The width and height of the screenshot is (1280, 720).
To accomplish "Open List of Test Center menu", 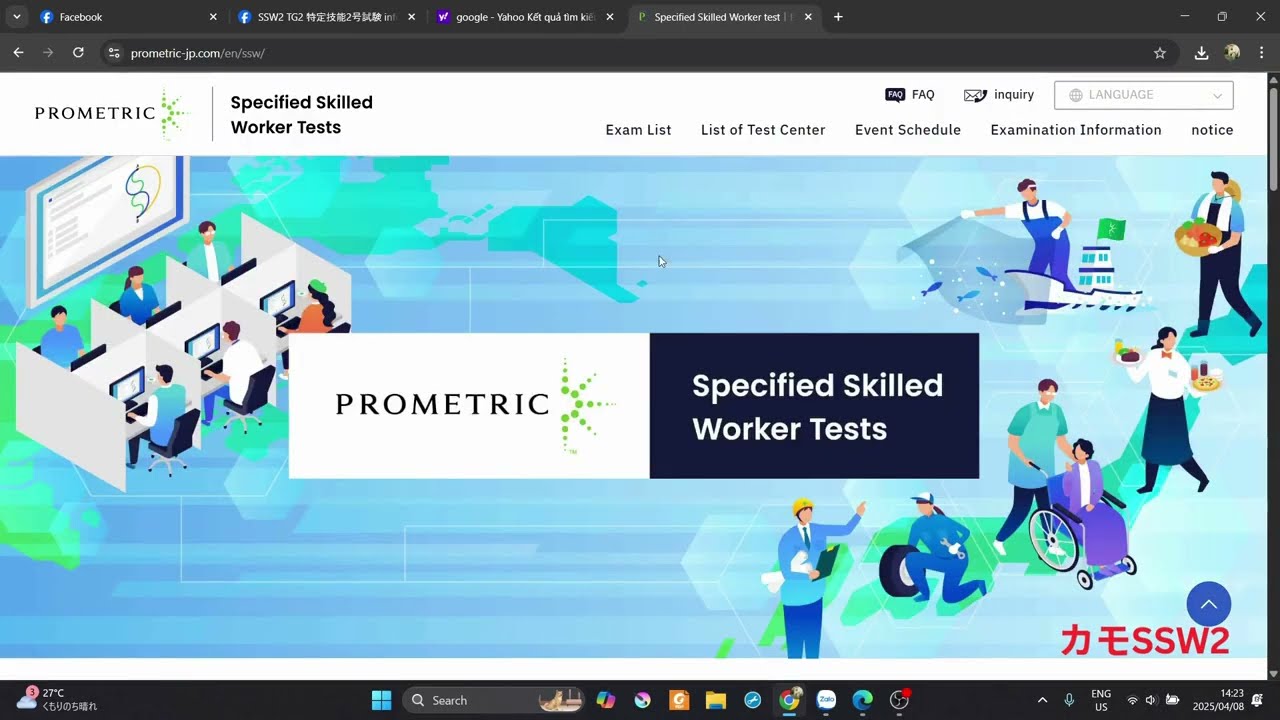I will pos(763,130).
